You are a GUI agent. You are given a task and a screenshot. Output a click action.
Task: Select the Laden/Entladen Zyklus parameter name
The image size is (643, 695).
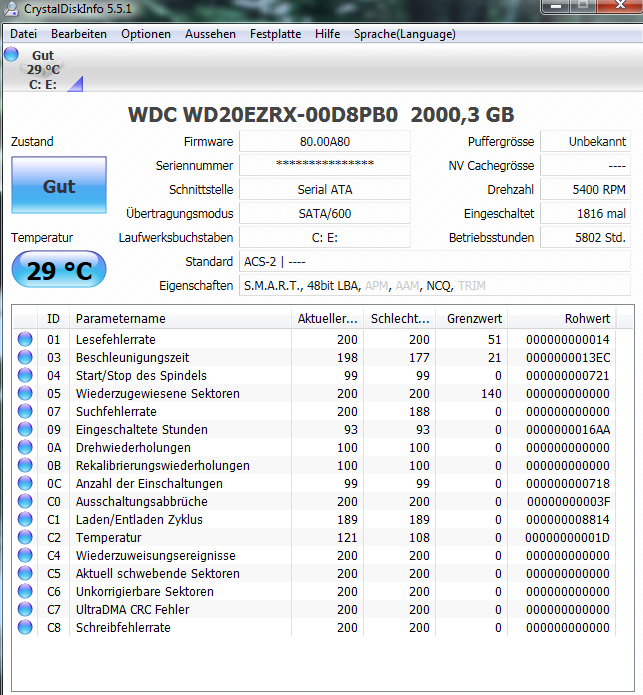click(139, 519)
